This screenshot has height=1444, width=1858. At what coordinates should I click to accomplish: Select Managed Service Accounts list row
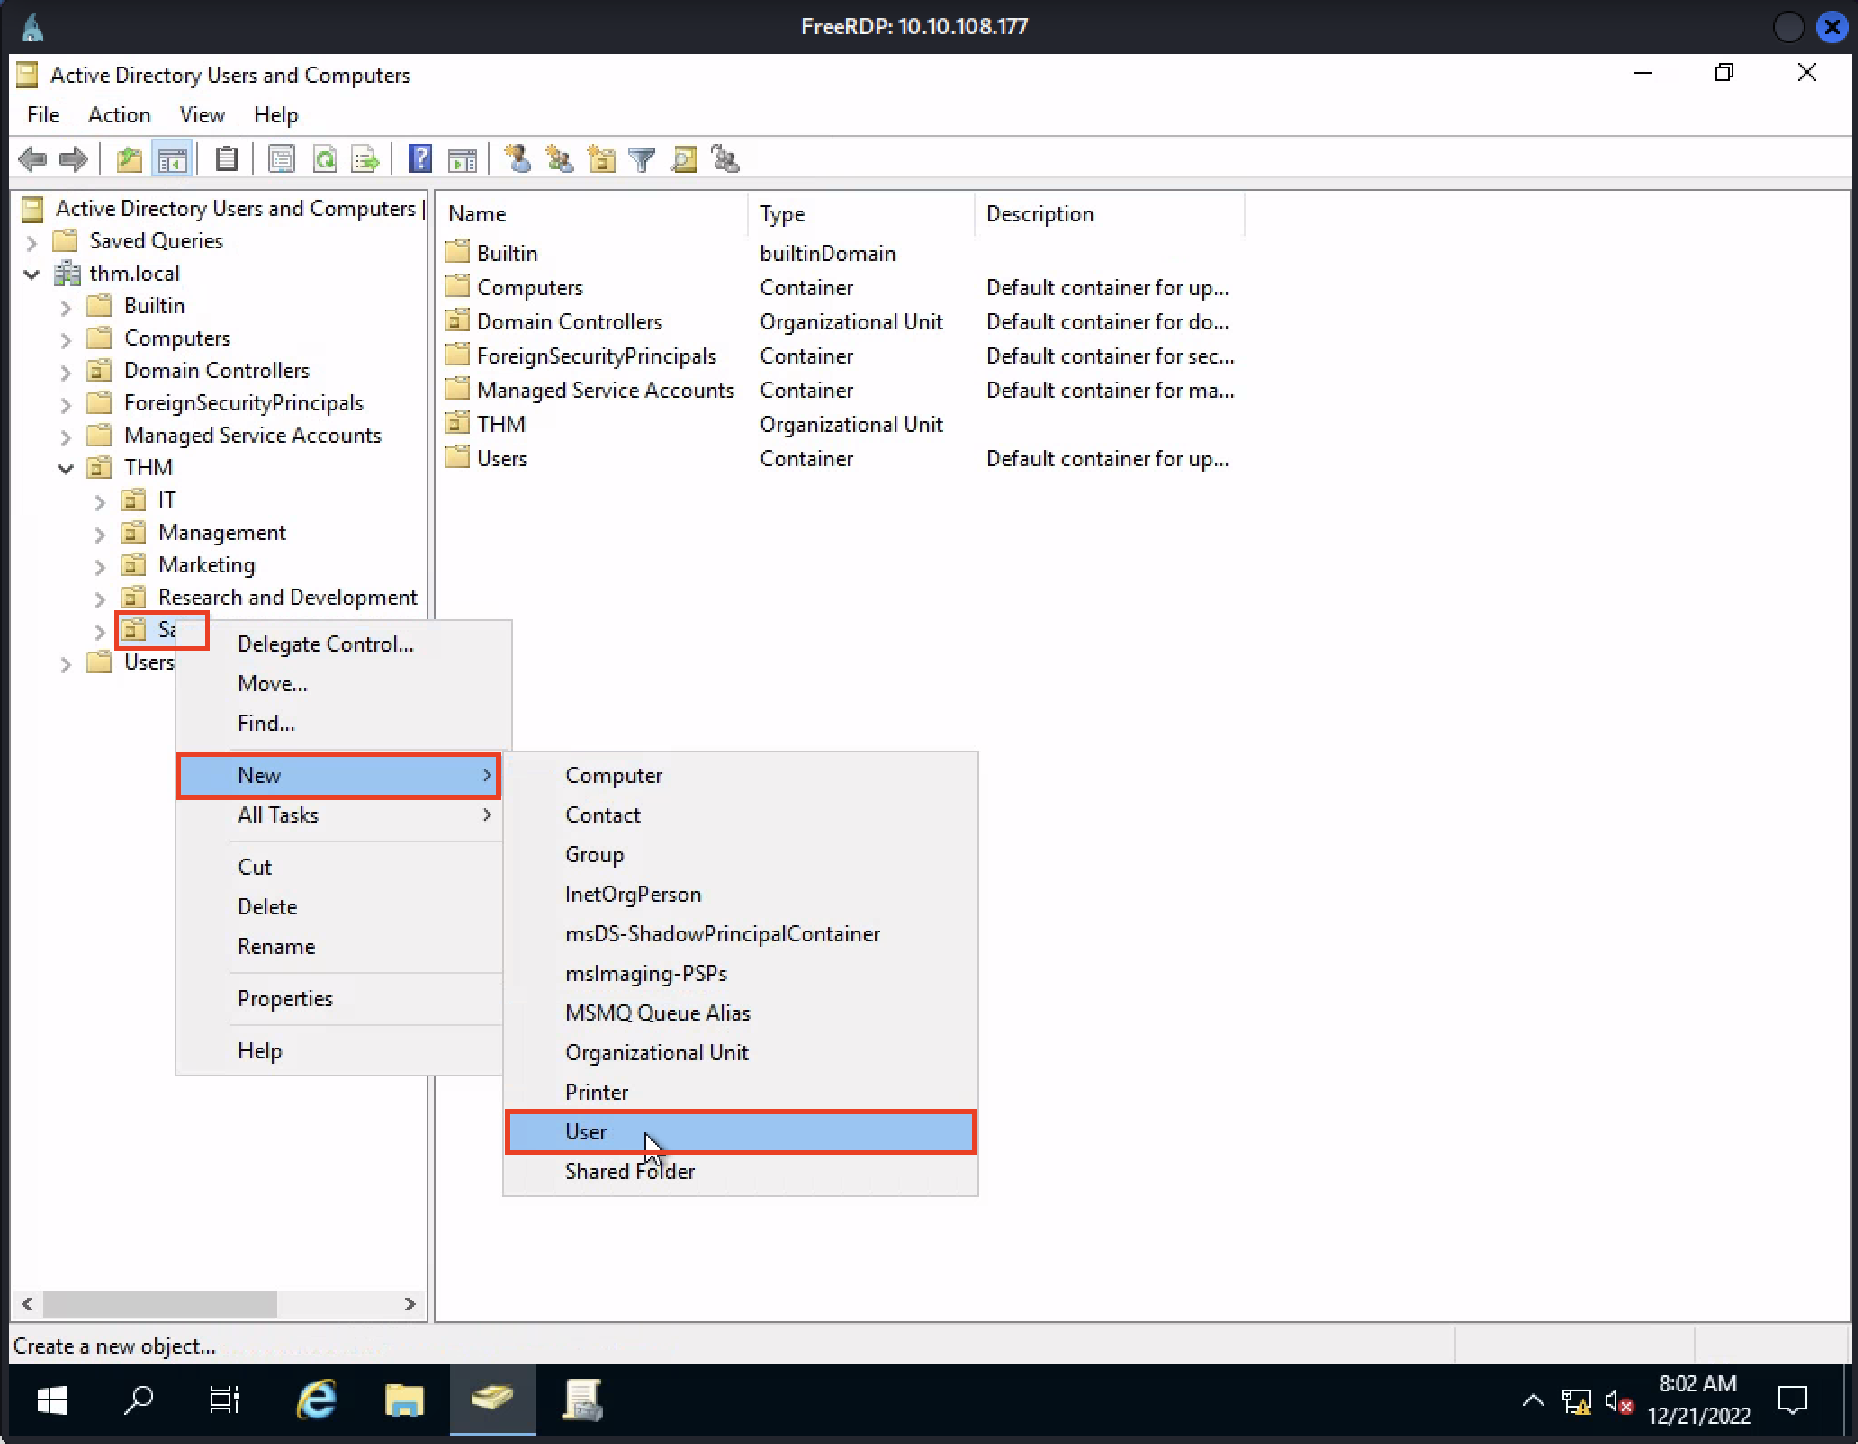coord(605,390)
